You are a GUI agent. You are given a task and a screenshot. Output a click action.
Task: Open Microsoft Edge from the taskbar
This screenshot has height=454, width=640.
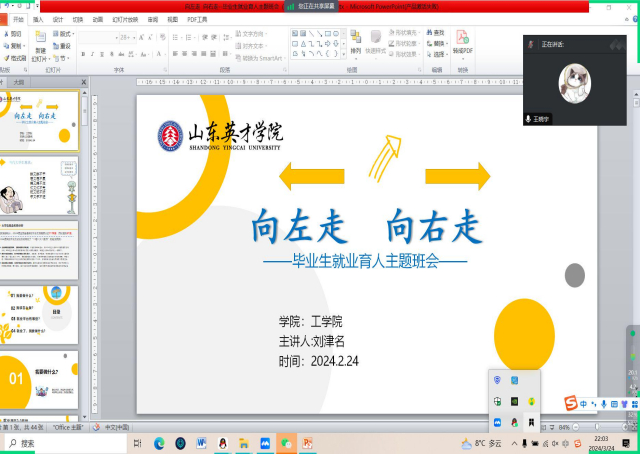click(159, 443)
